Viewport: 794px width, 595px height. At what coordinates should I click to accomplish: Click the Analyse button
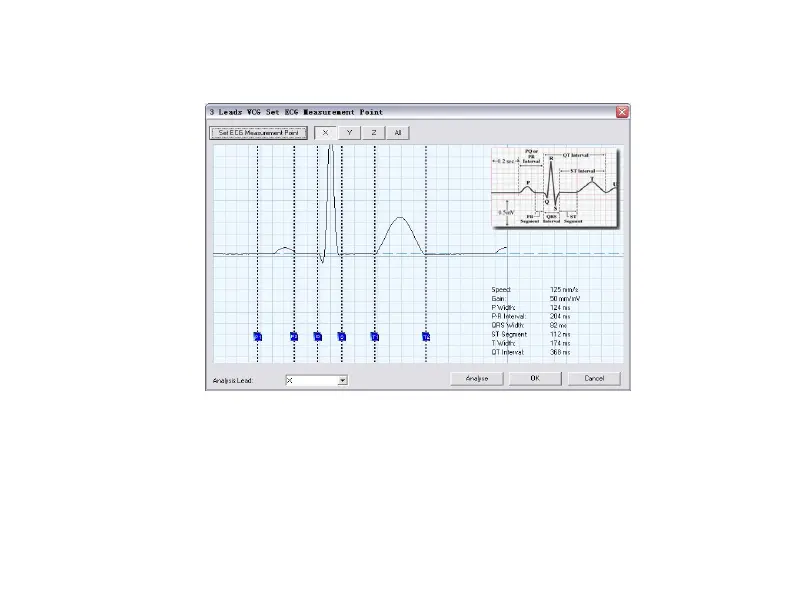[477, 378]
